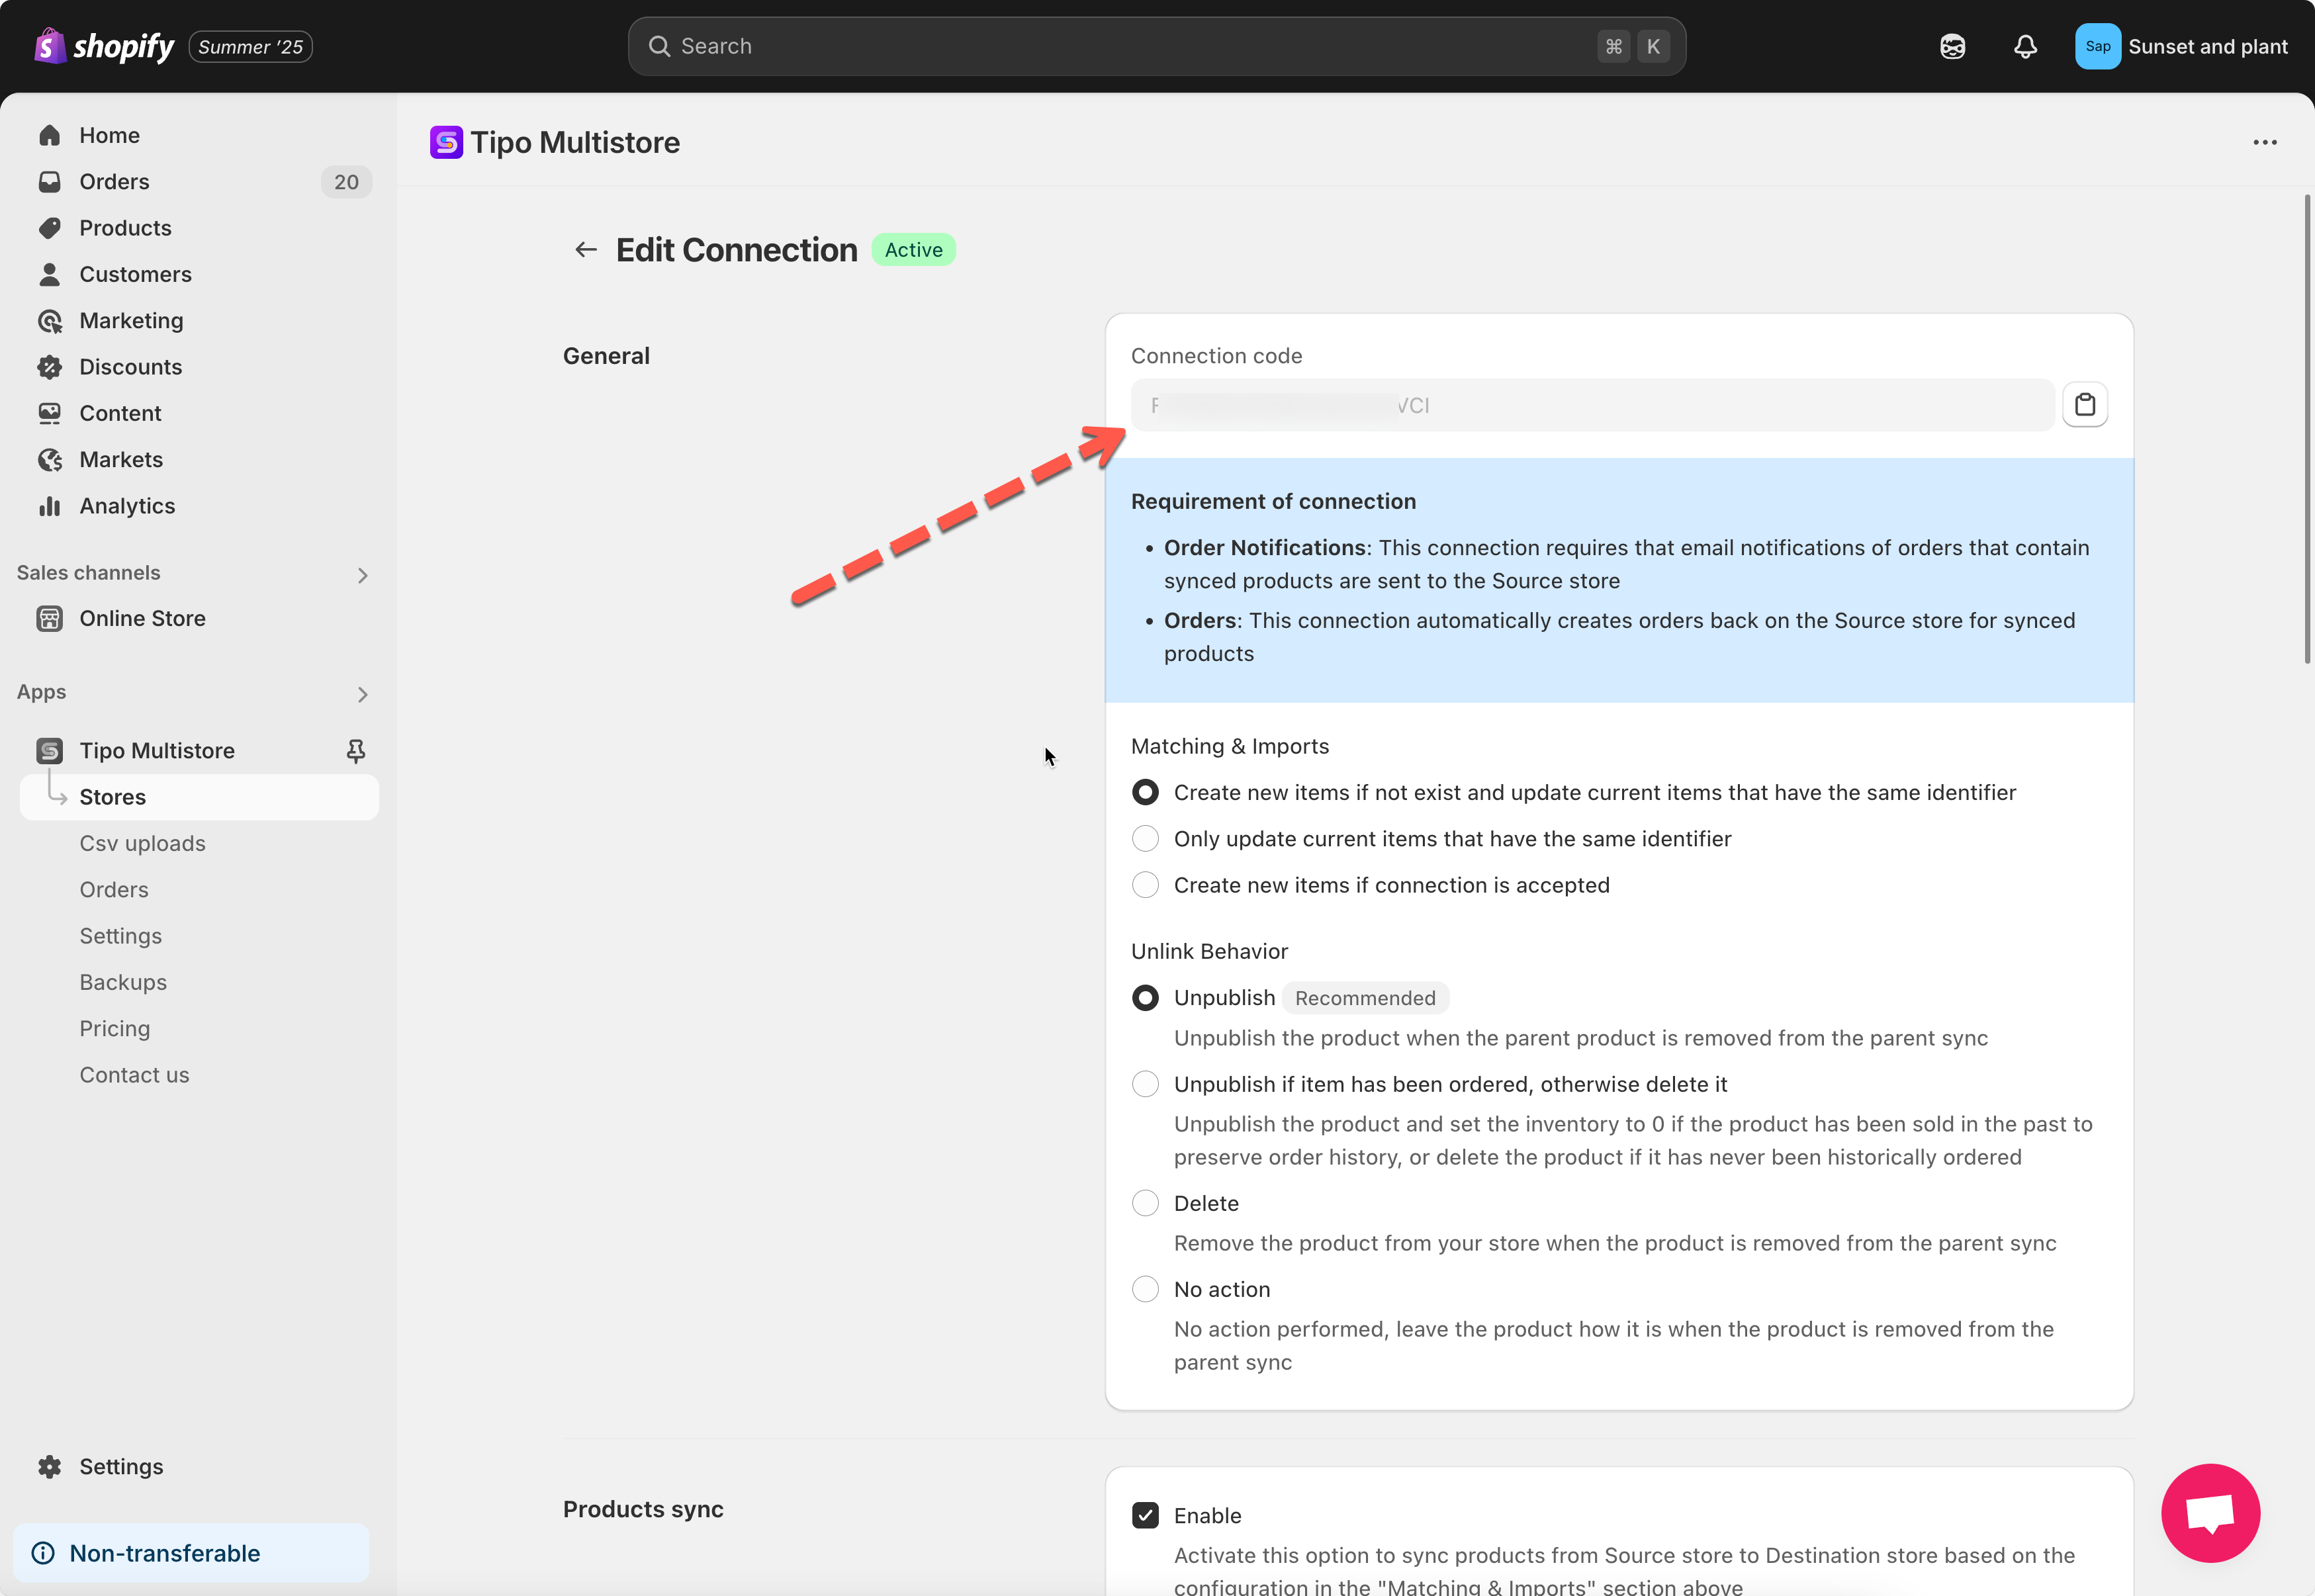Viewport: 2315px width, 1596px height.
Task: Open Customers in the sidebar
Action: (199, 274)
